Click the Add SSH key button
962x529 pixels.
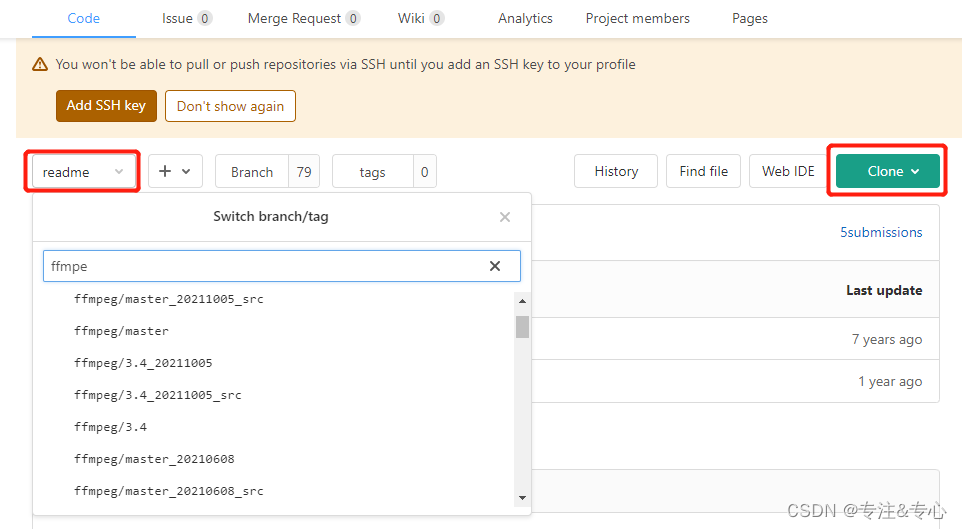pos(106,106)
